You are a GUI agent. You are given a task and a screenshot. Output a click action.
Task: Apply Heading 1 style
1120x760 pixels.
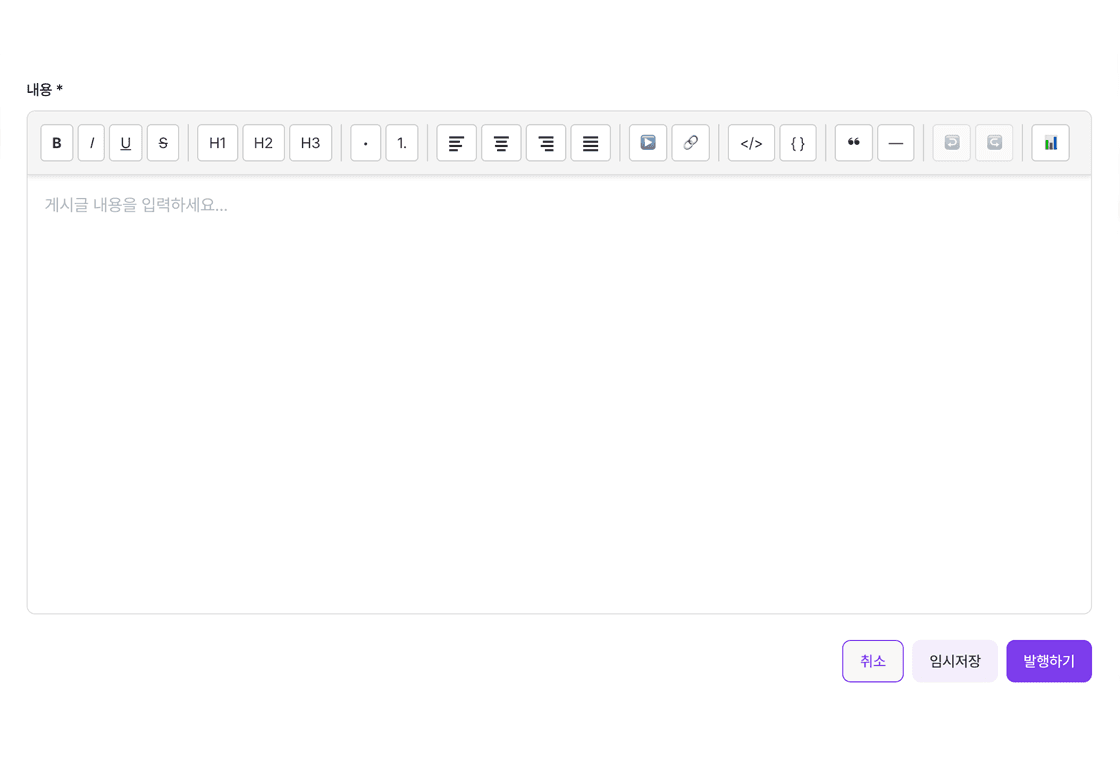(217, 143)
